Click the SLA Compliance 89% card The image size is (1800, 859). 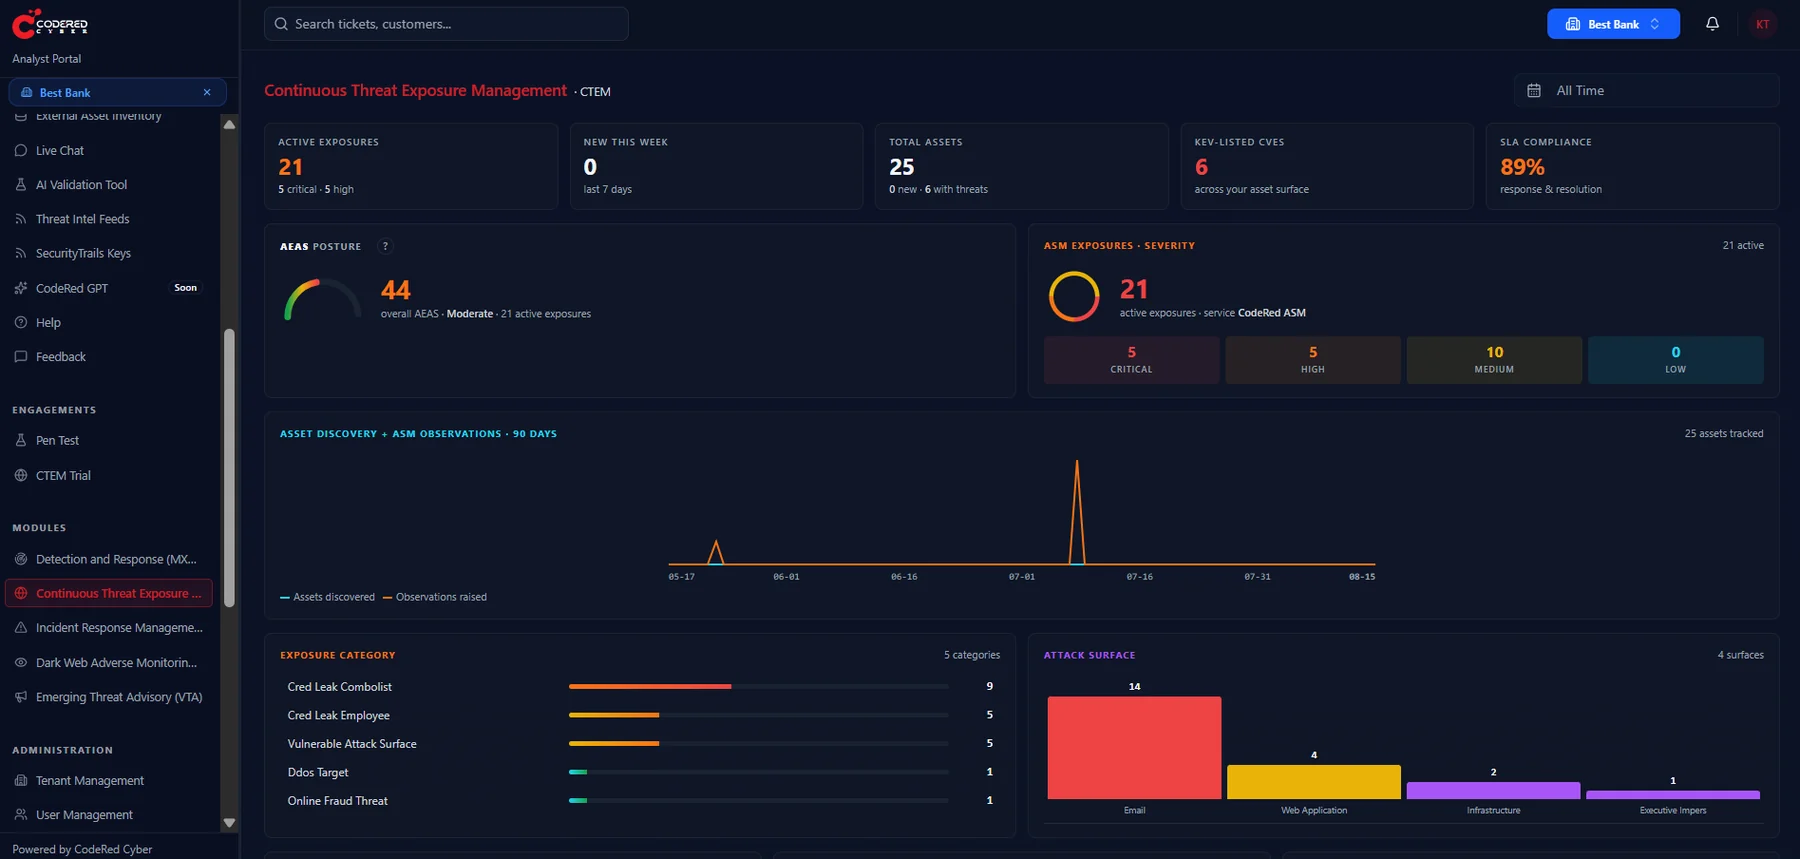coord(1632,166)
